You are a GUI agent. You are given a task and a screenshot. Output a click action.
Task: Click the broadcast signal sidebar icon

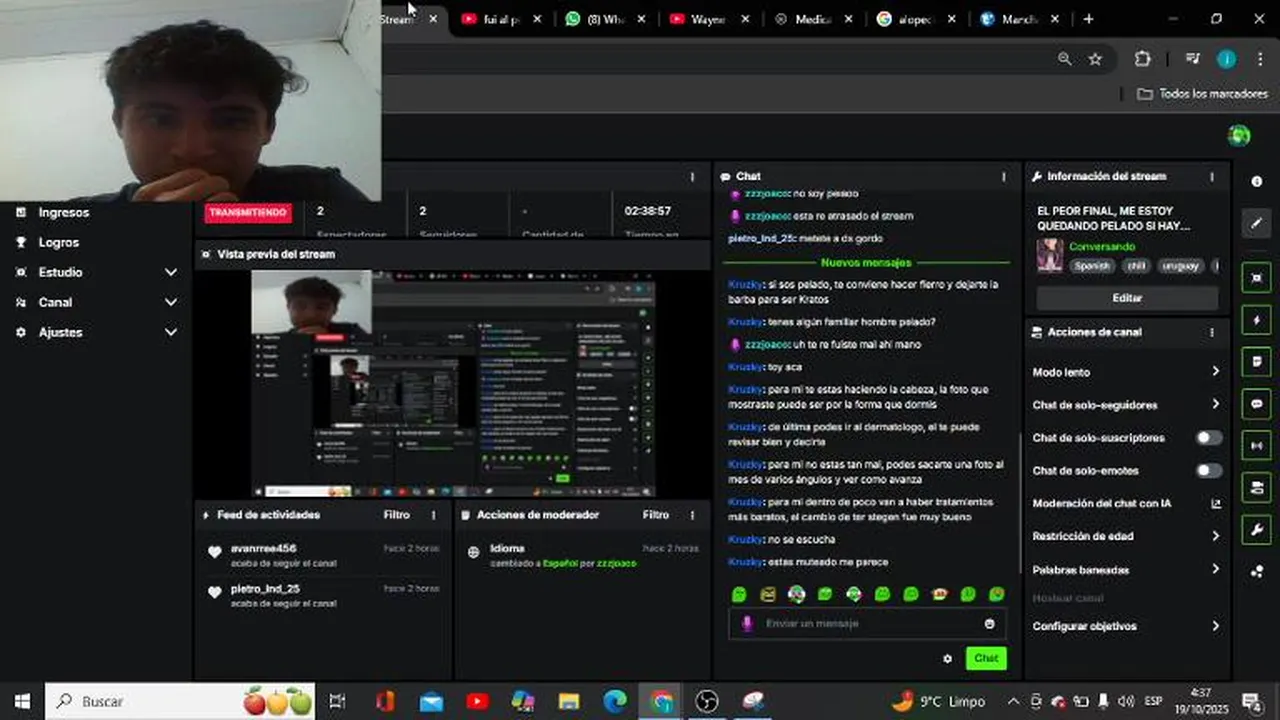pos(1257,446)
